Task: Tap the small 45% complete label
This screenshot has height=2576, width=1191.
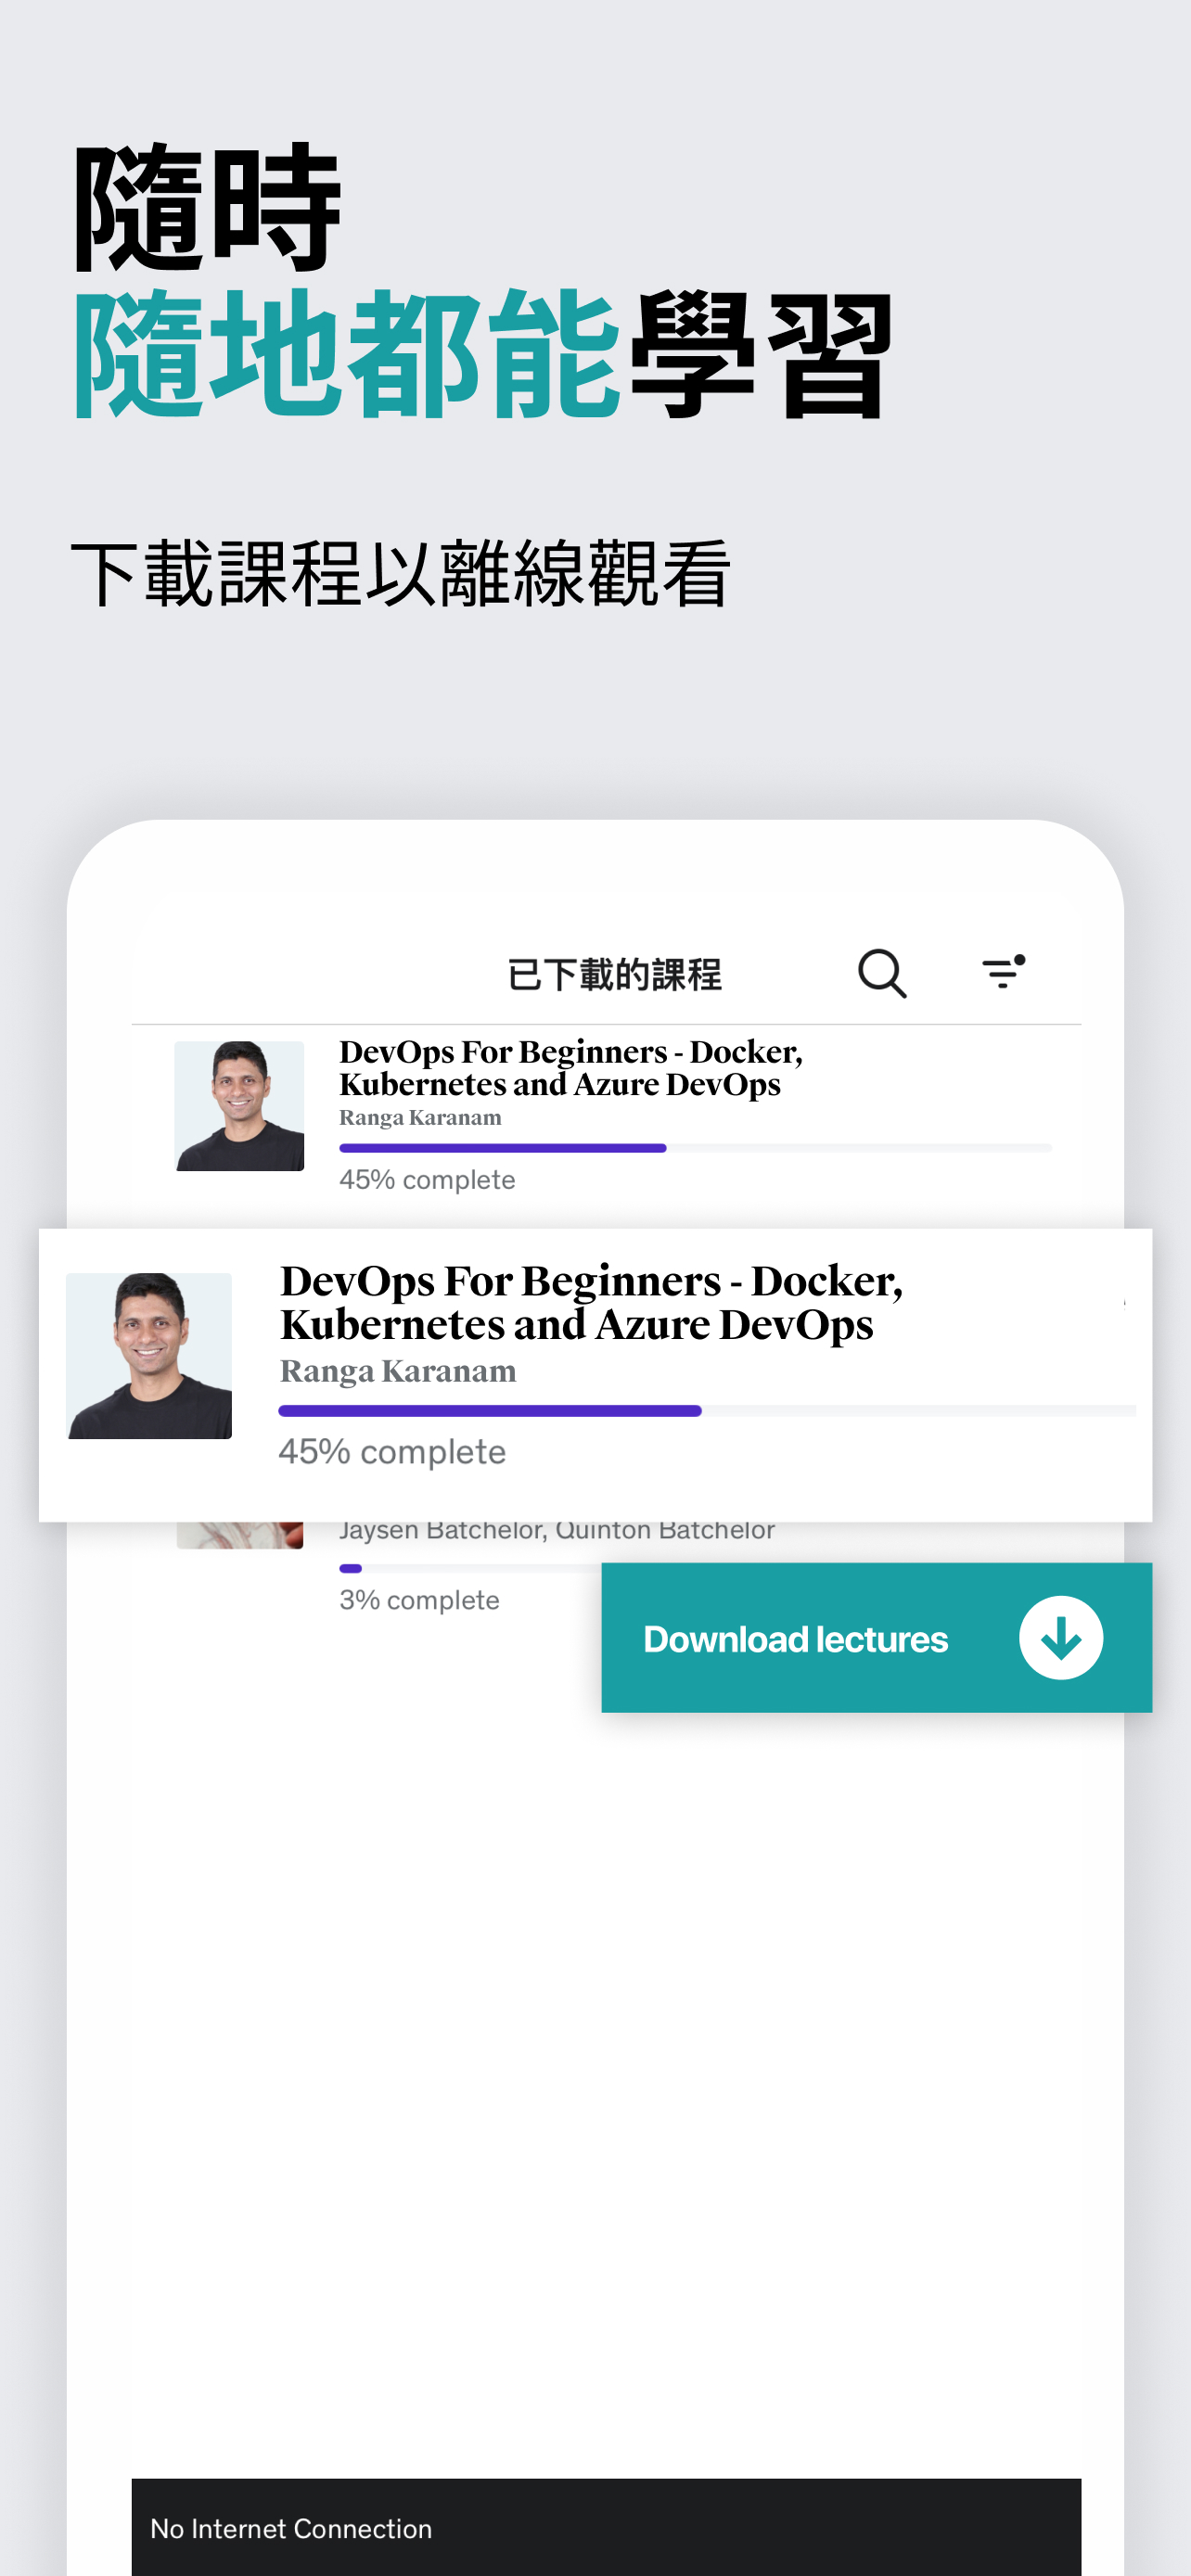Action: tap(427, 1180)
